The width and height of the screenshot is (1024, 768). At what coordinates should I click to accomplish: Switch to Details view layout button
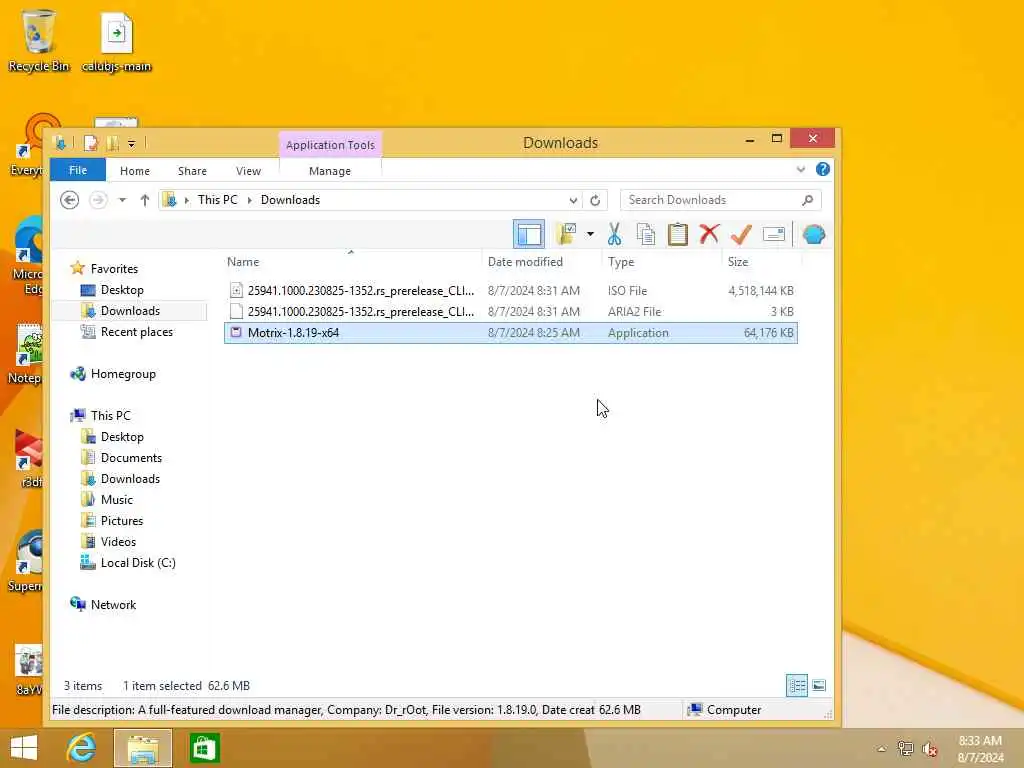(x=797, y=686)
